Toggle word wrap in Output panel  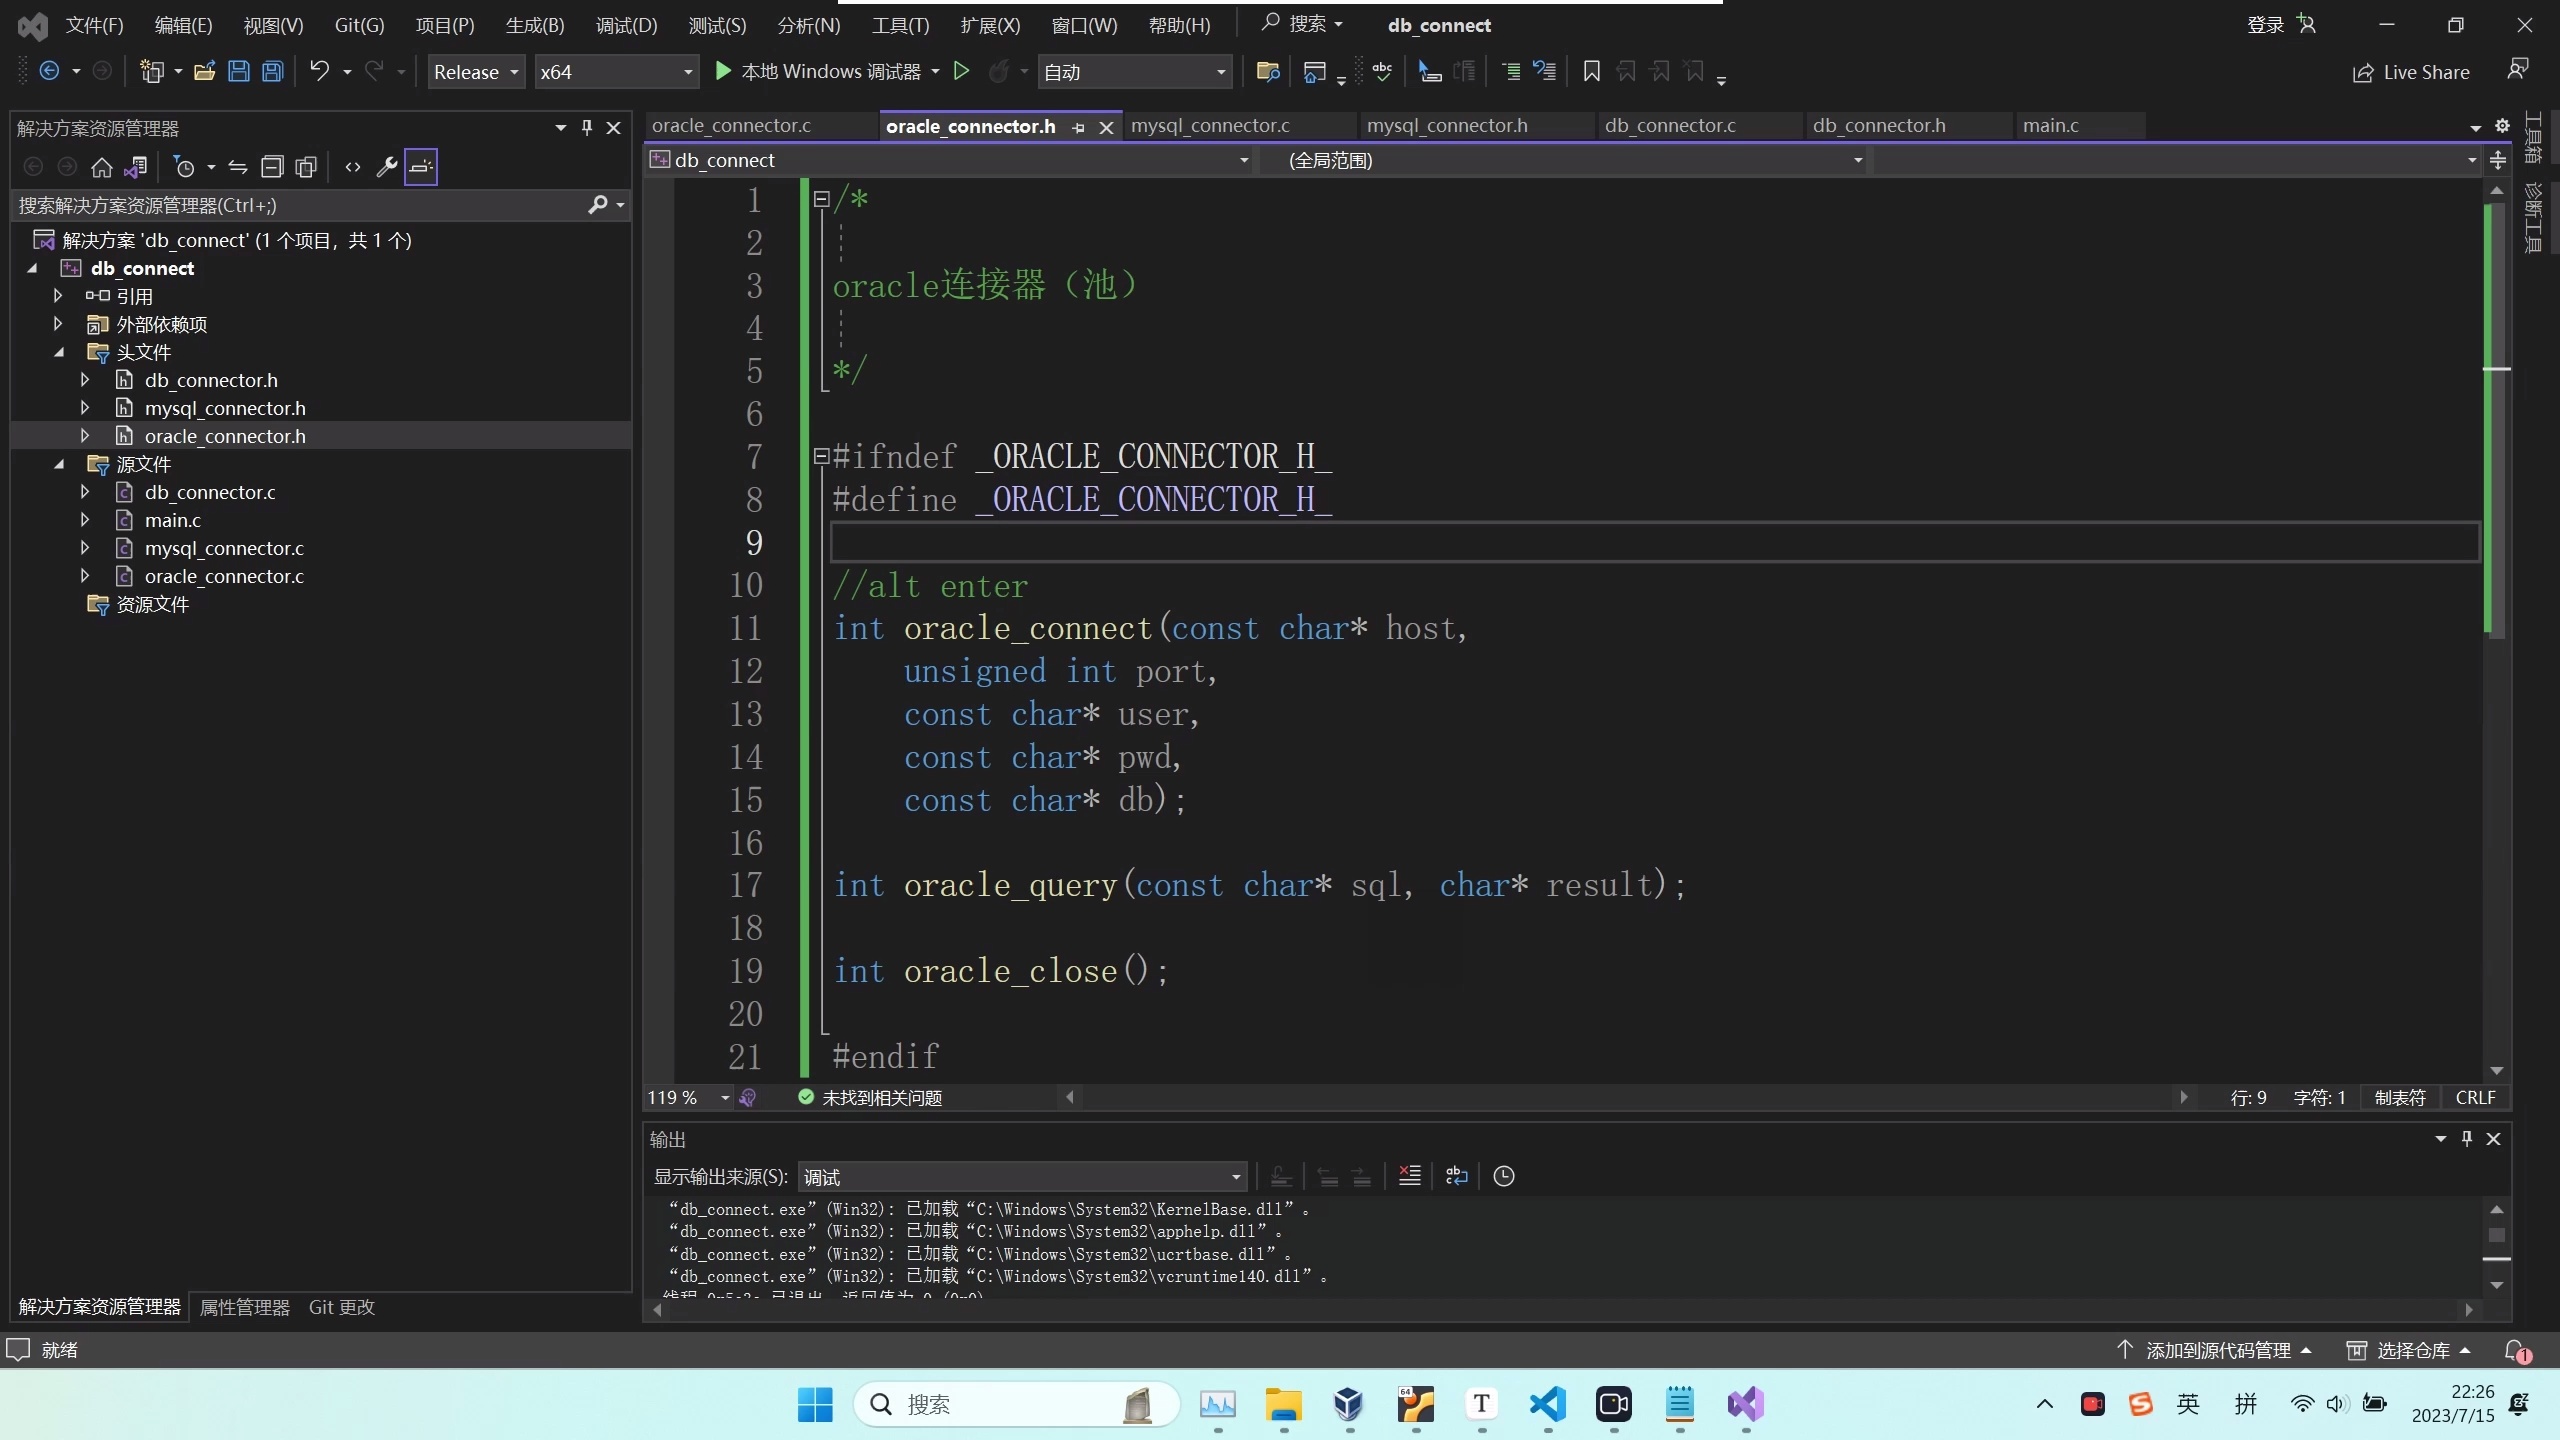tap(1457, 1176)
